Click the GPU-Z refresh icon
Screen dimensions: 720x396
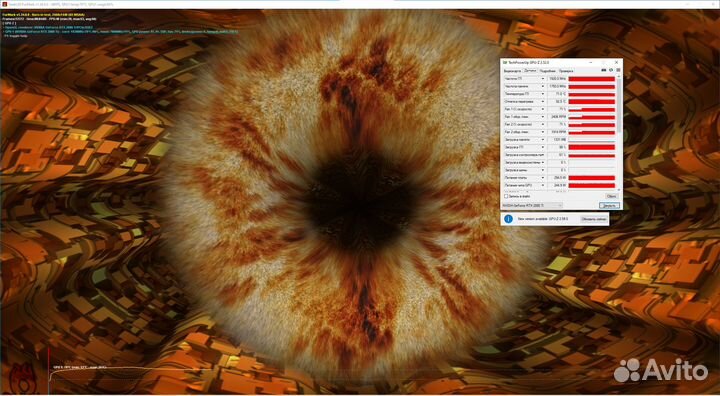pyautogui.click(x=611, y=70)
